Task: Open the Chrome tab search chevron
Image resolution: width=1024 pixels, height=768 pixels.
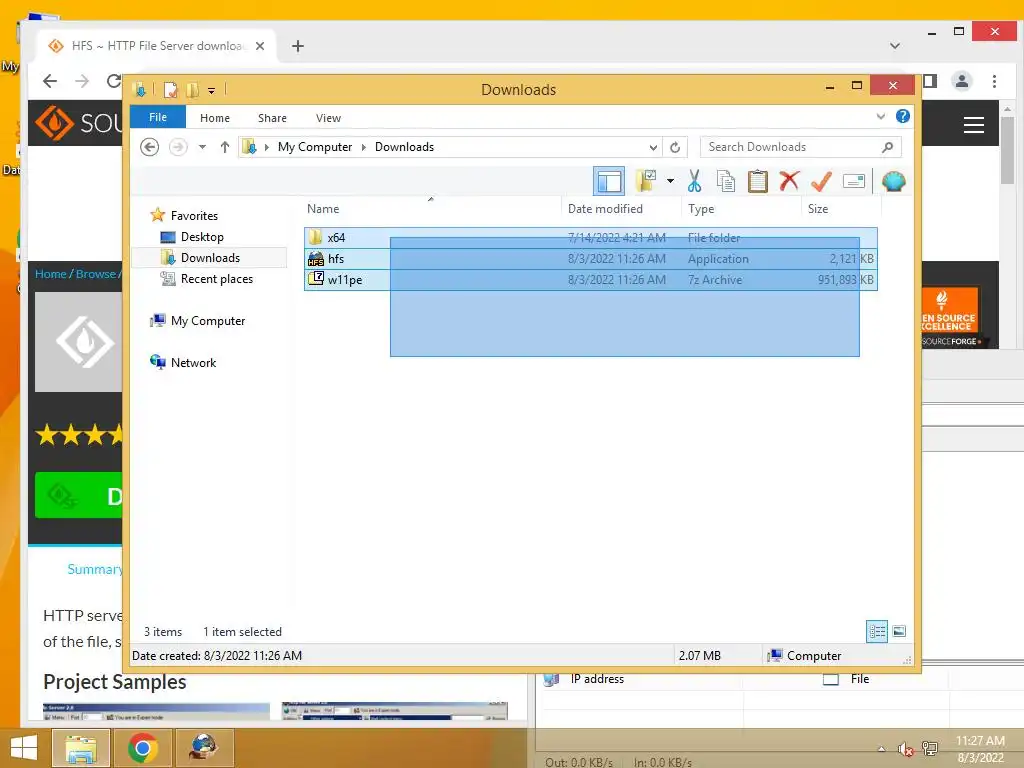Action: coord(895,46)
